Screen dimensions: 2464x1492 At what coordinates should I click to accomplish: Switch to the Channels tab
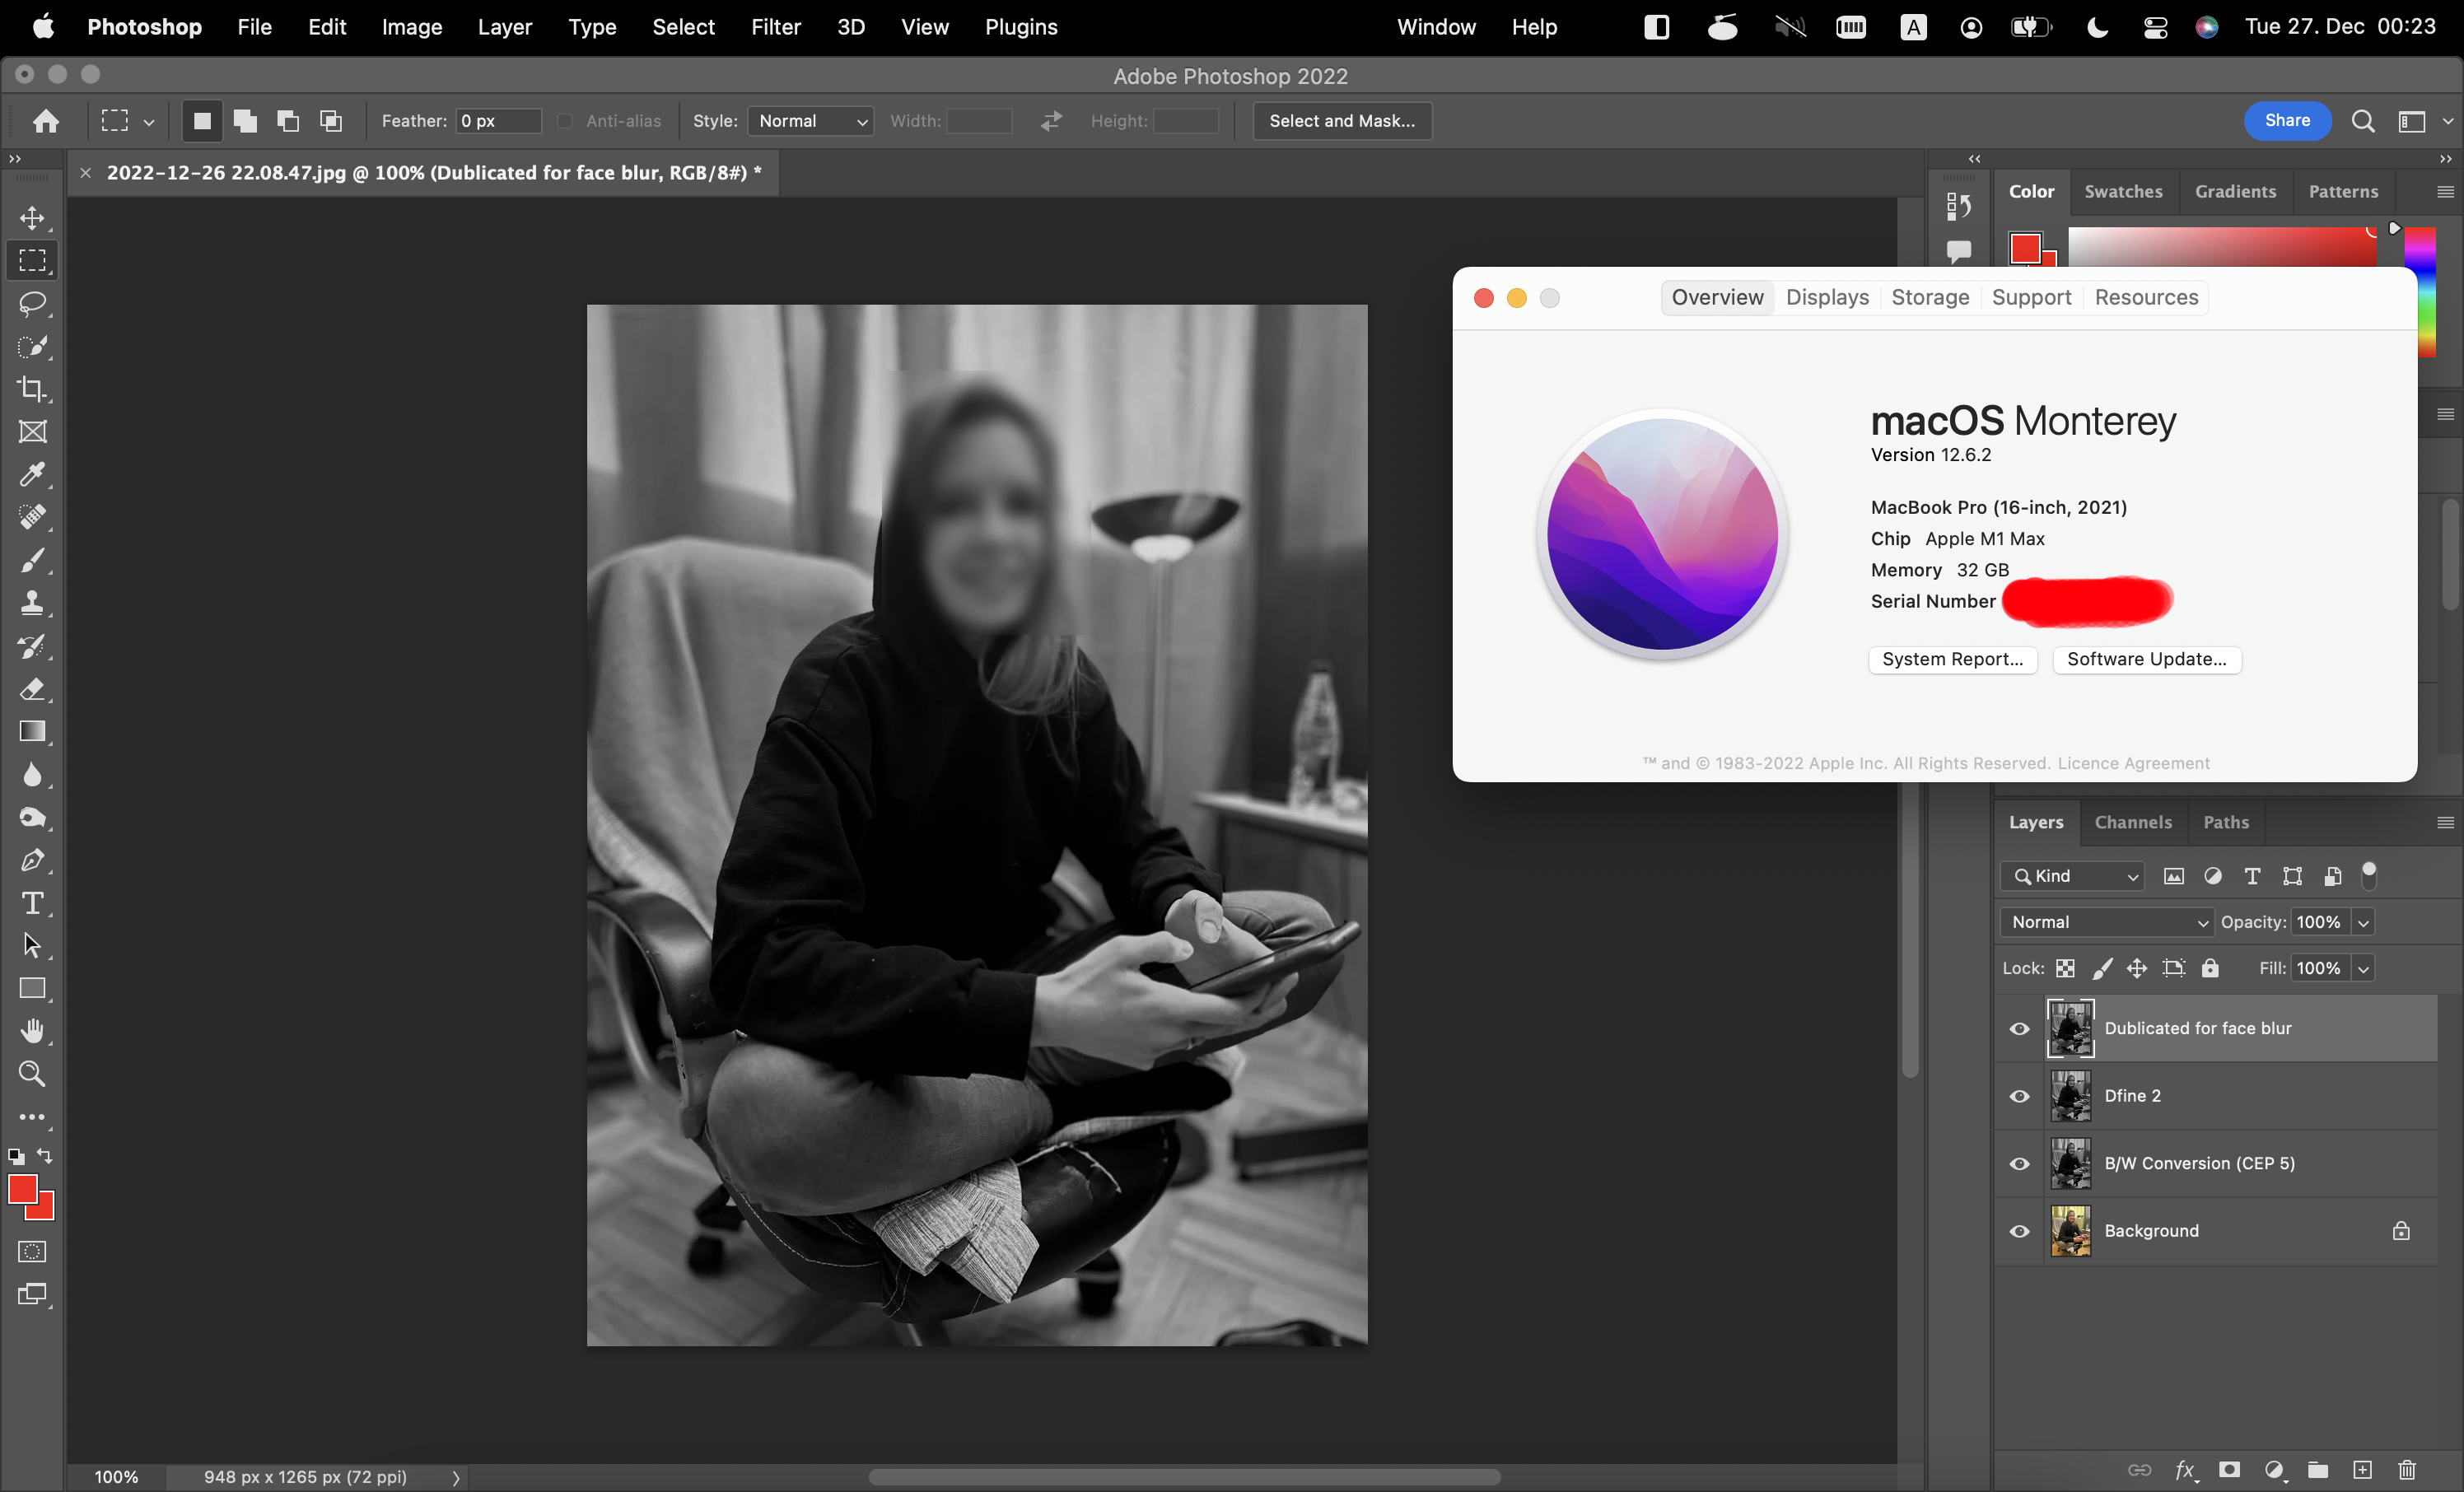[2132, 822]
